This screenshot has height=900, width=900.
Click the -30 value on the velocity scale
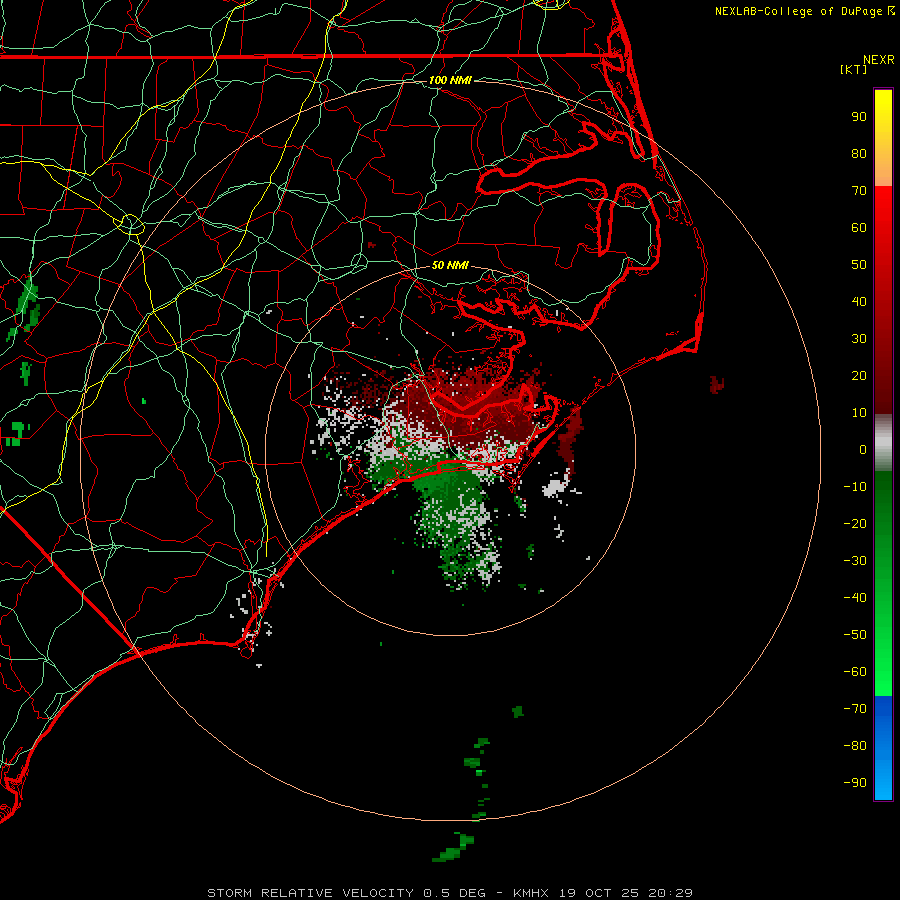click(x=855, y=561)
